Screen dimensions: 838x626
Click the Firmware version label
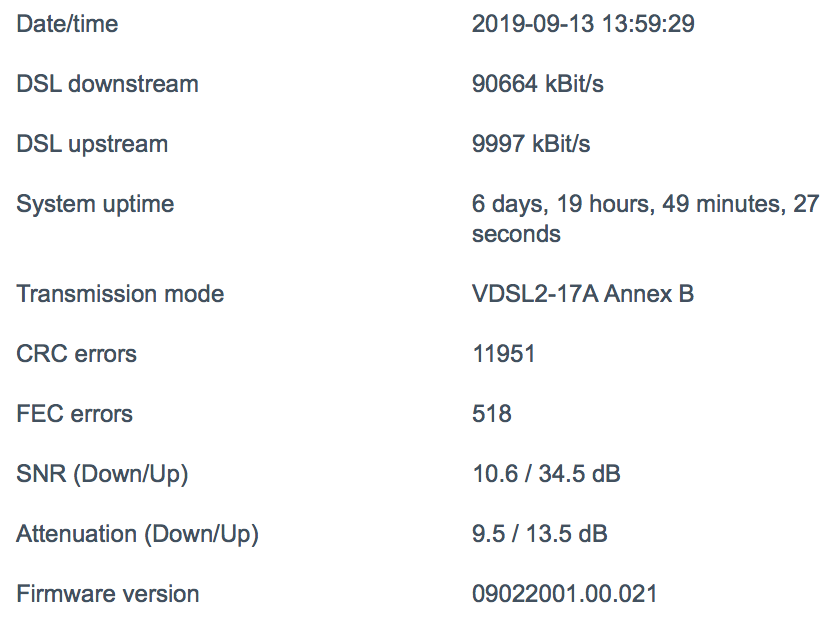point(108,594)
